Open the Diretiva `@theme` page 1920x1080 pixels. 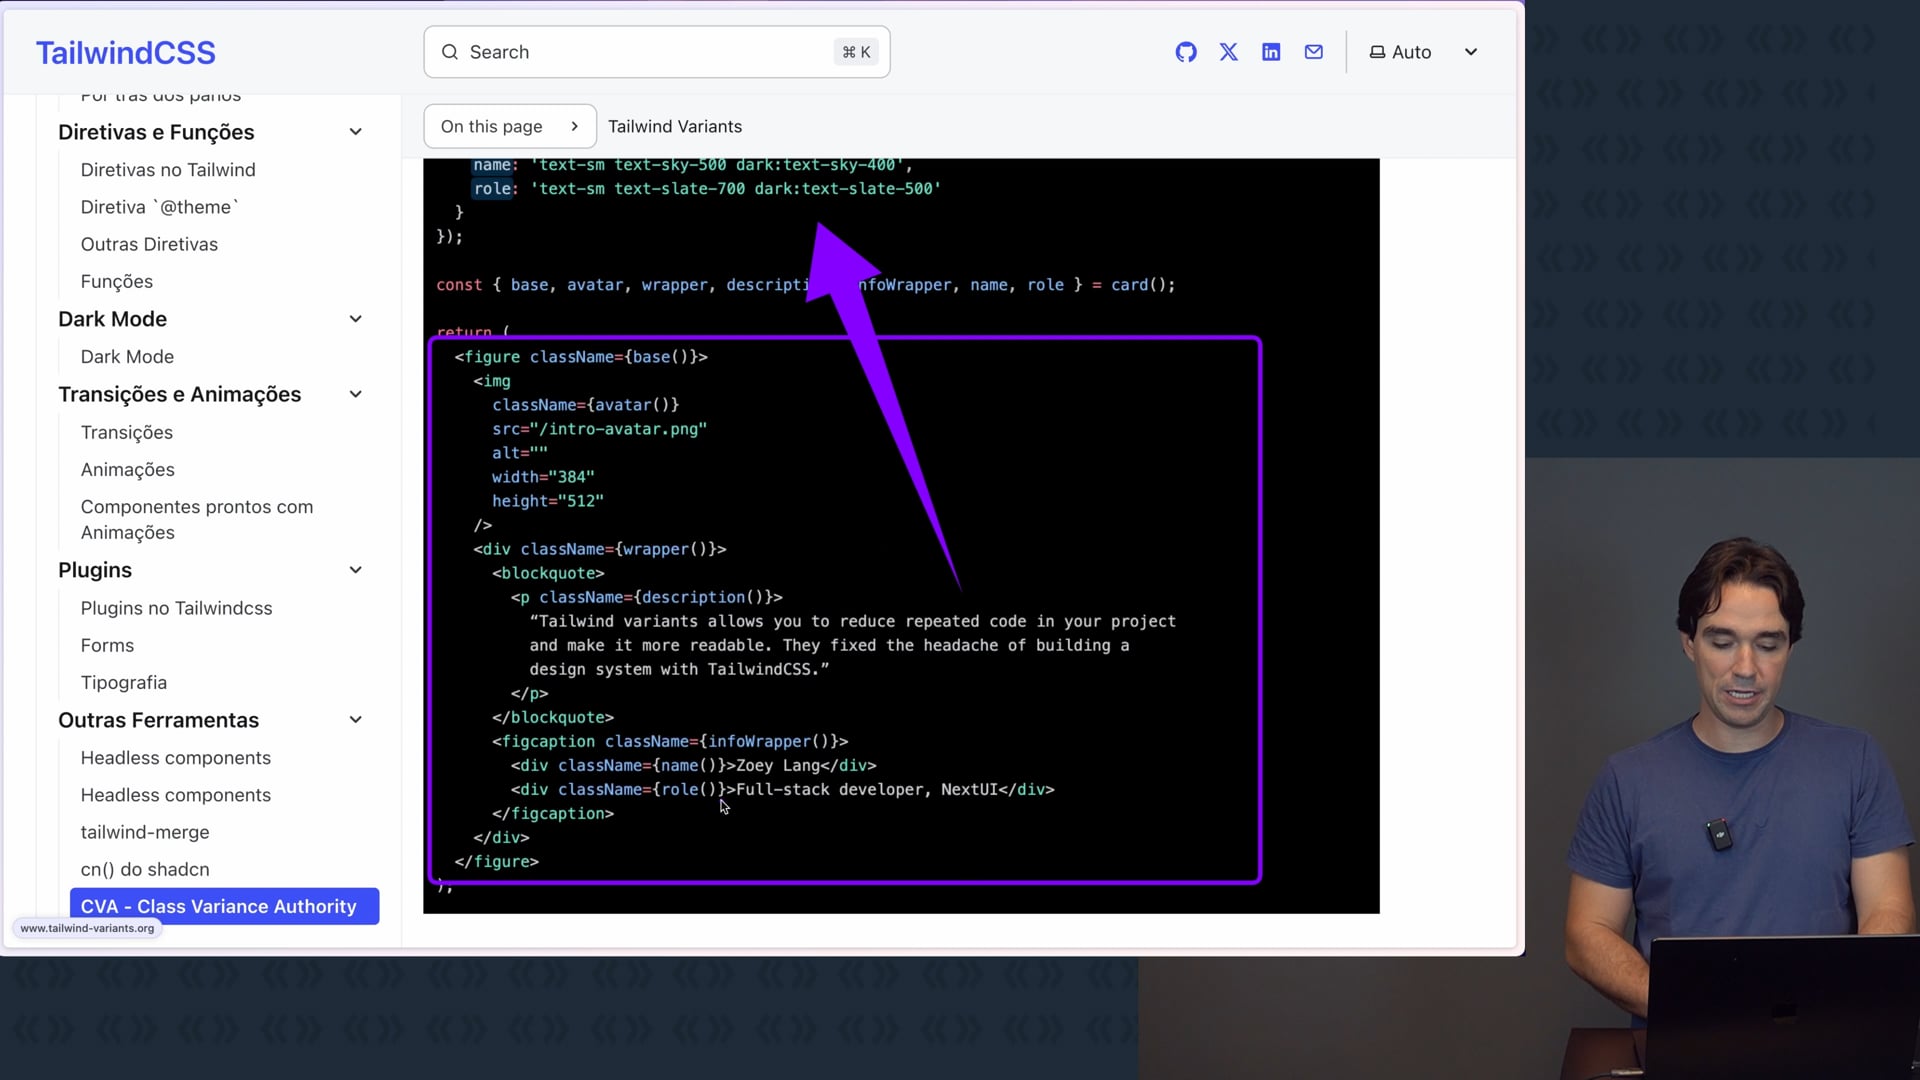coord(160,207)
